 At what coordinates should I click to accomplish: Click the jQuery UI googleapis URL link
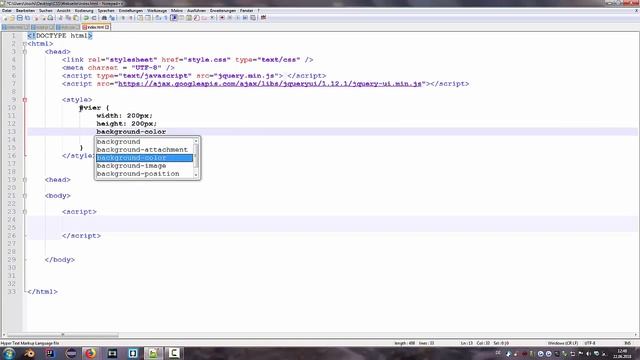point(270,84)
